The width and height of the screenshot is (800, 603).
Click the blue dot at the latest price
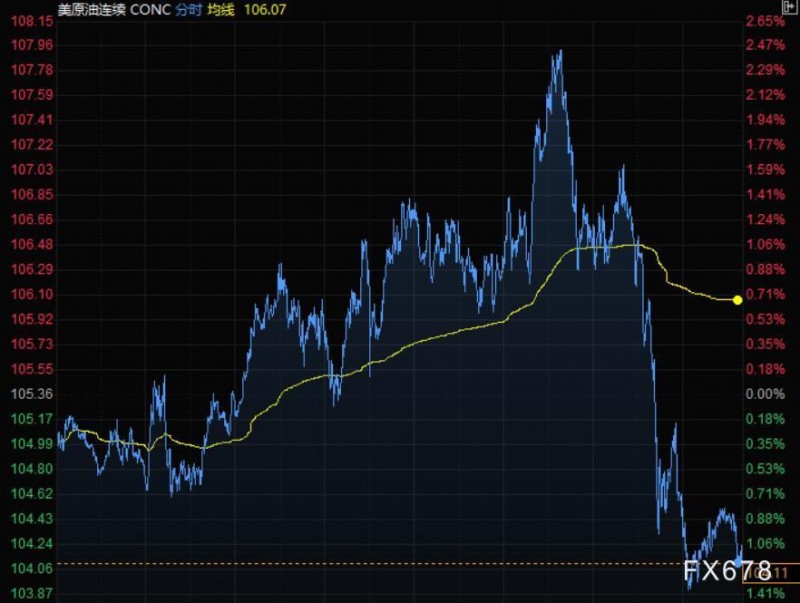(x=738, y=561)
